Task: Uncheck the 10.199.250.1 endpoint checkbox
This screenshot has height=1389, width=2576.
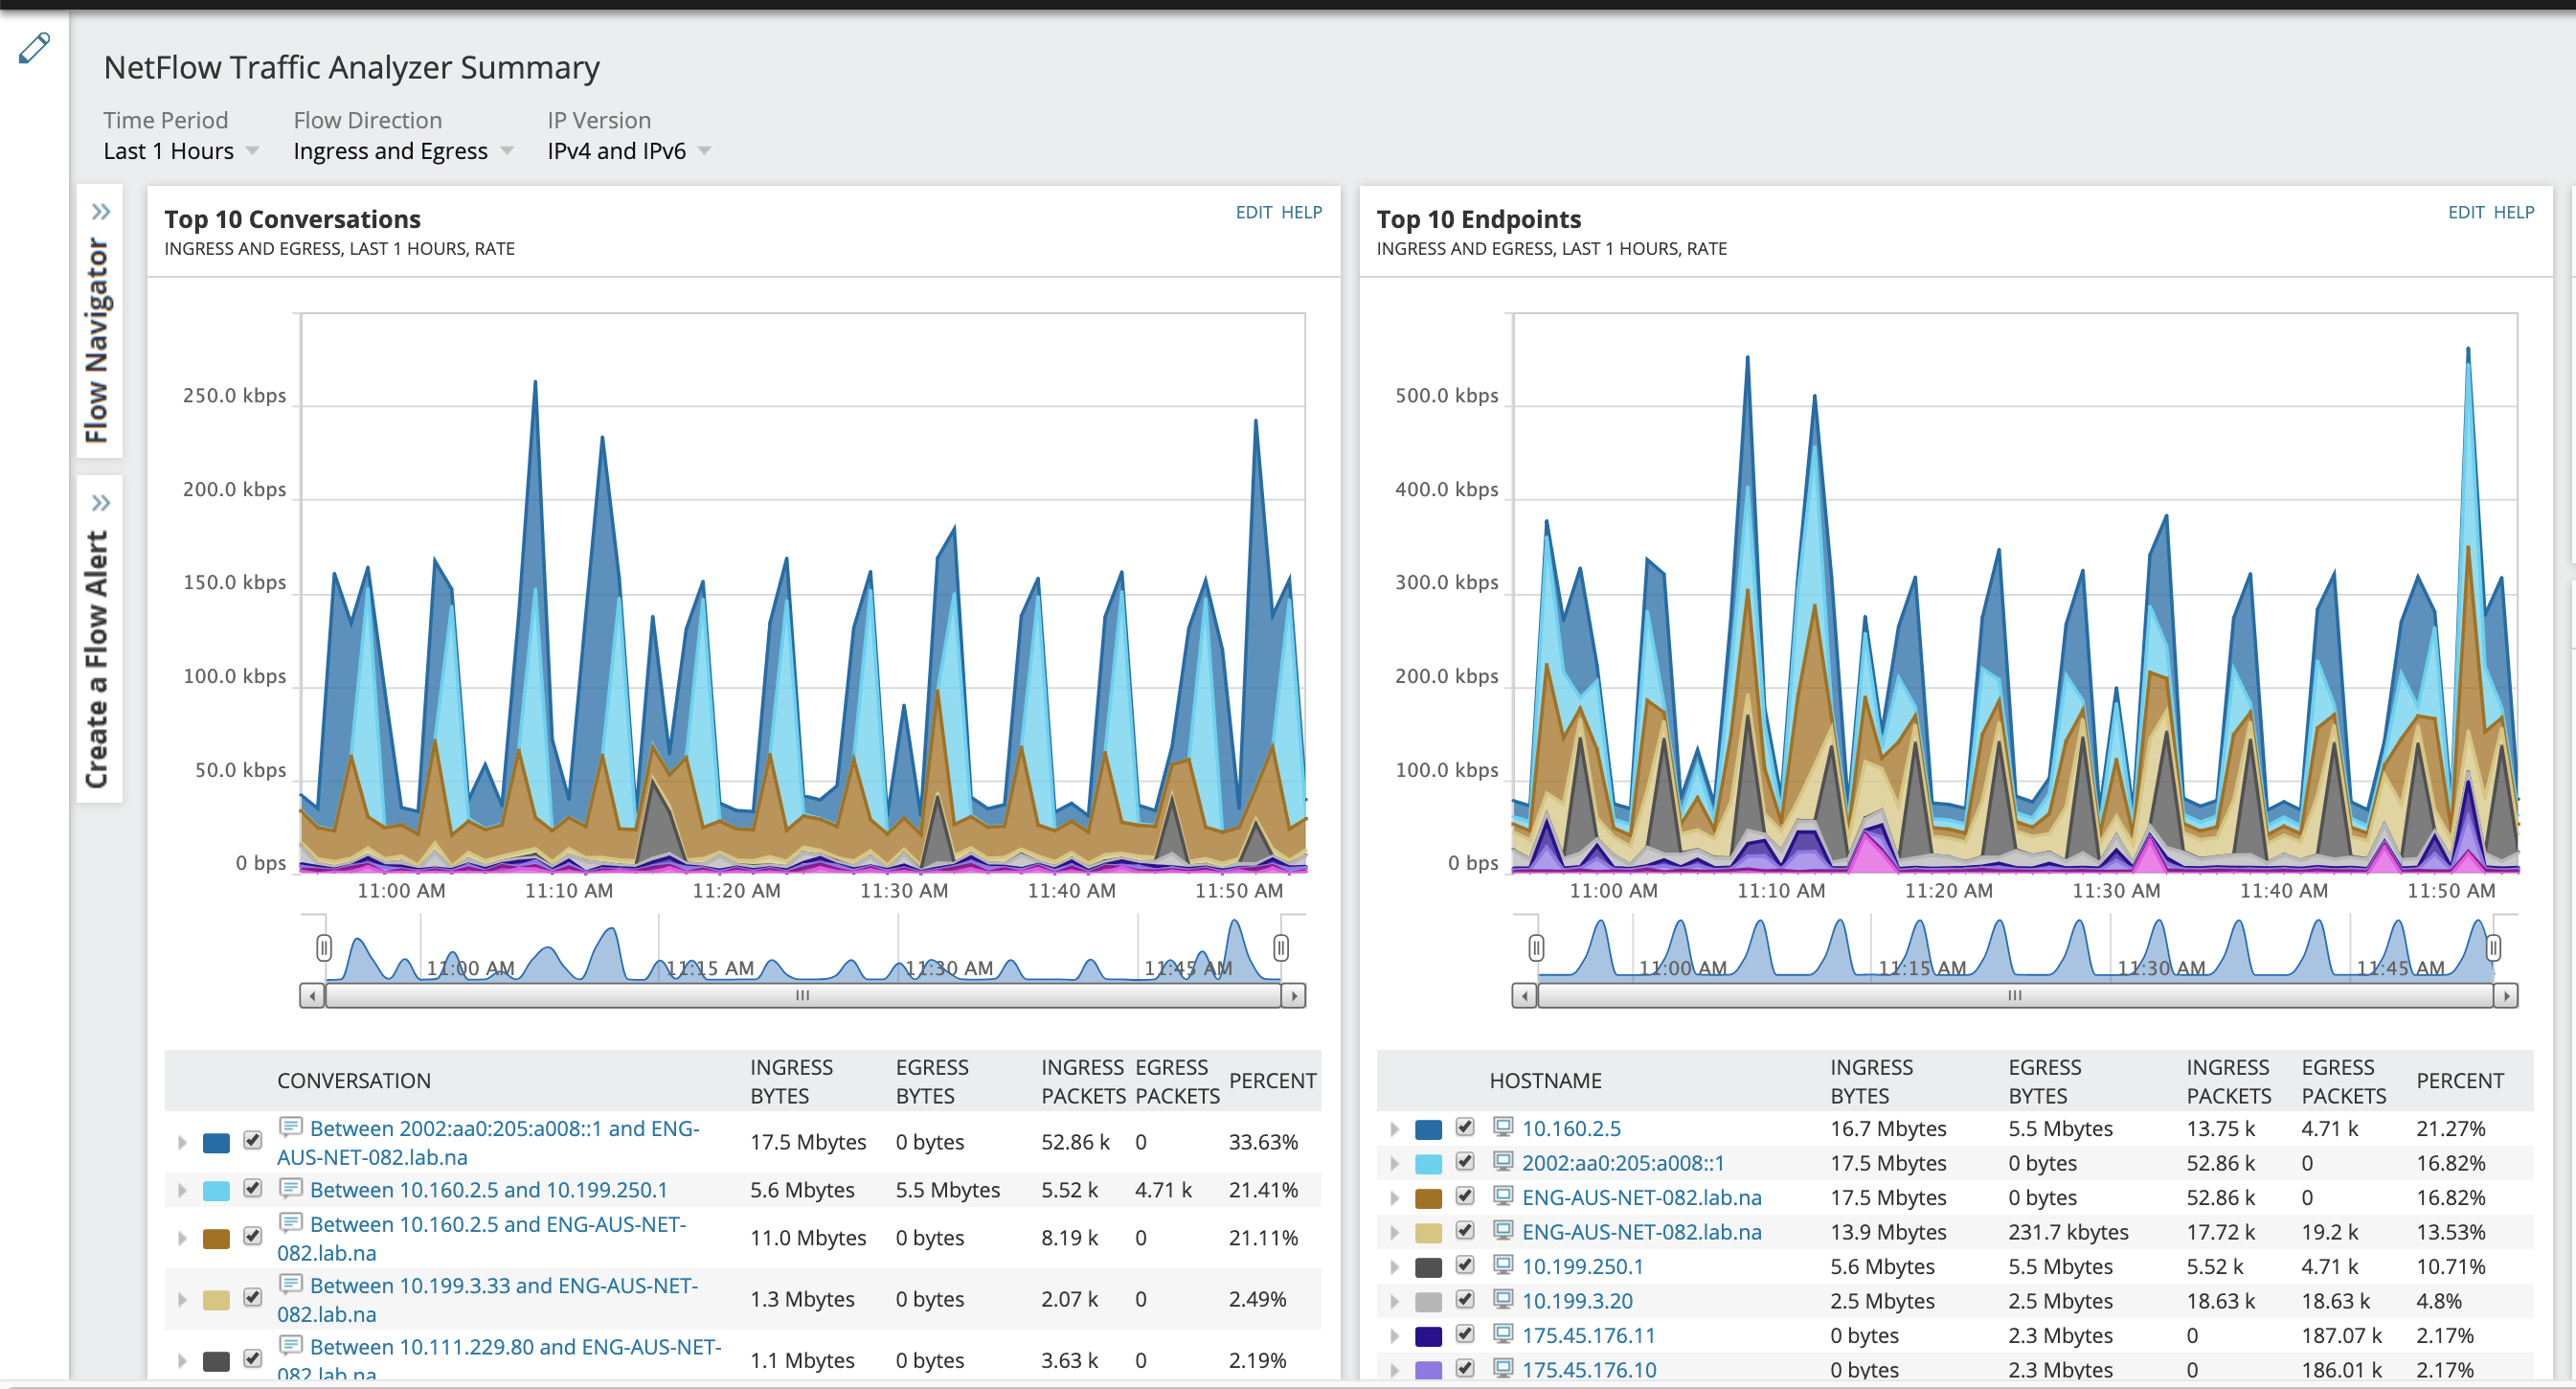Action: tap(1465, 1265)
